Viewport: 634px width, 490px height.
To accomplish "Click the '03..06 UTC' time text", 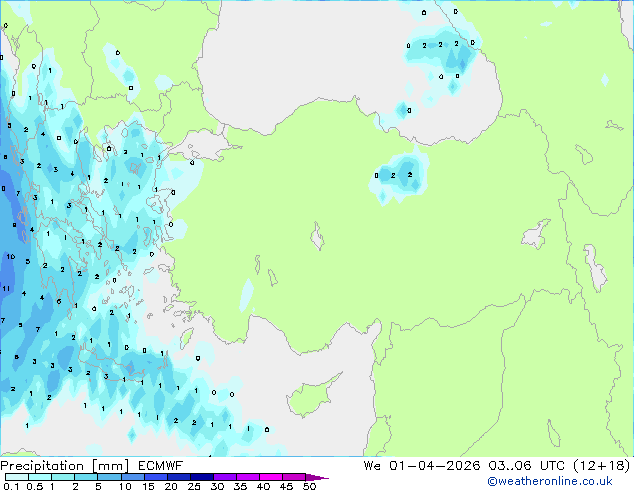I will 526,466.
